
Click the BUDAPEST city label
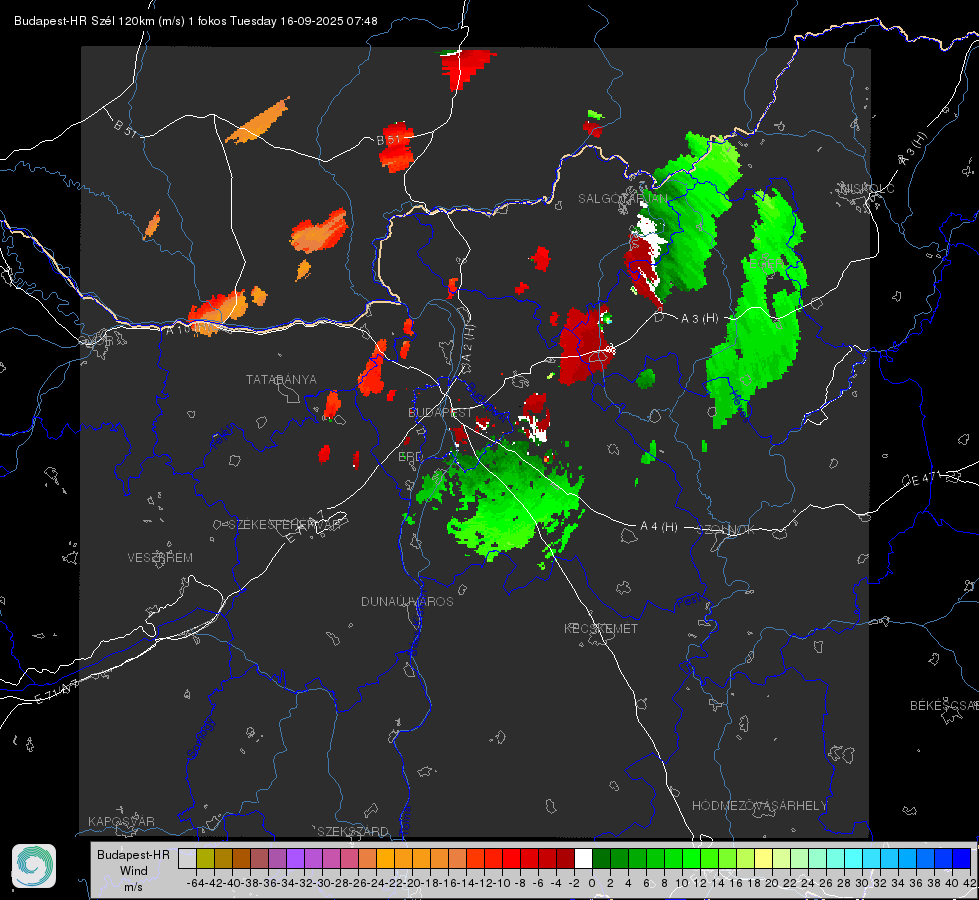tap(440, 412)
